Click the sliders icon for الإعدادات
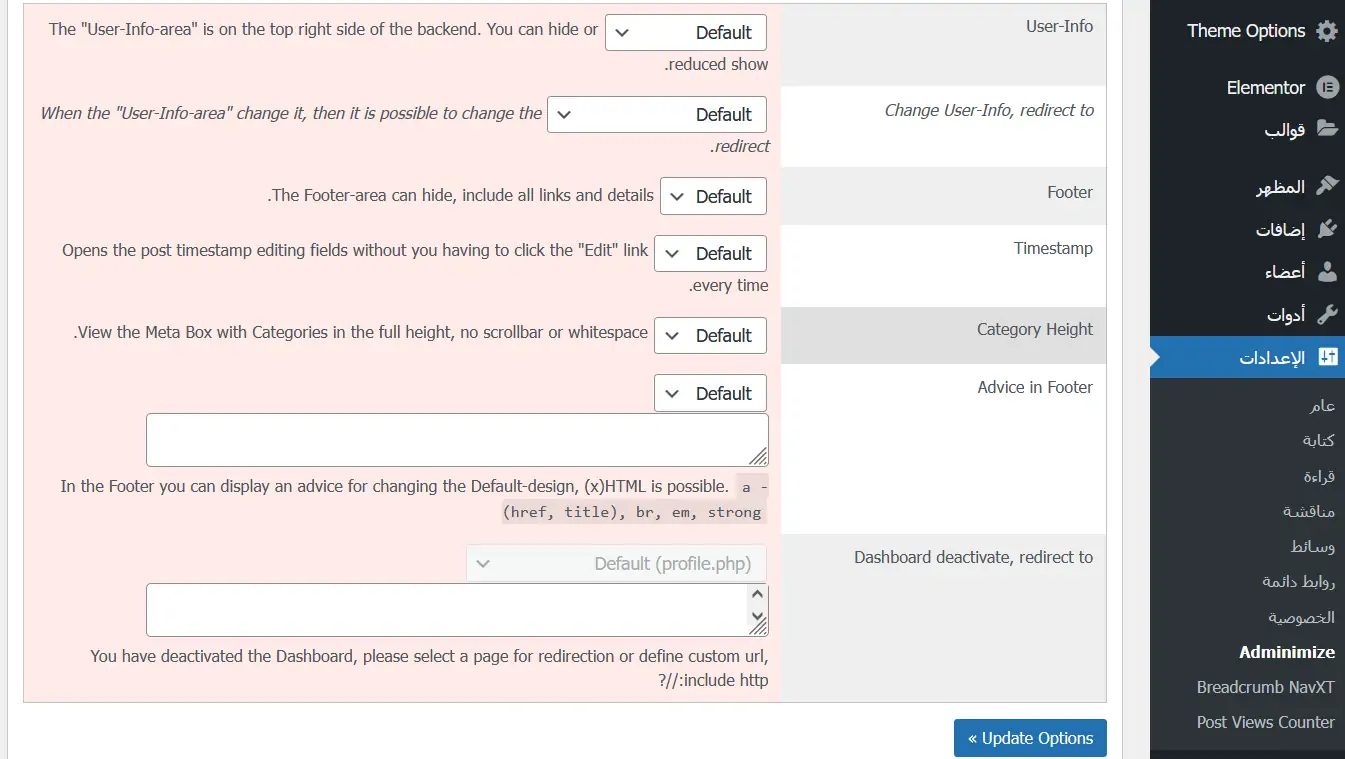The height and width of the screenshot is (759, 1345). point(1327,358)
